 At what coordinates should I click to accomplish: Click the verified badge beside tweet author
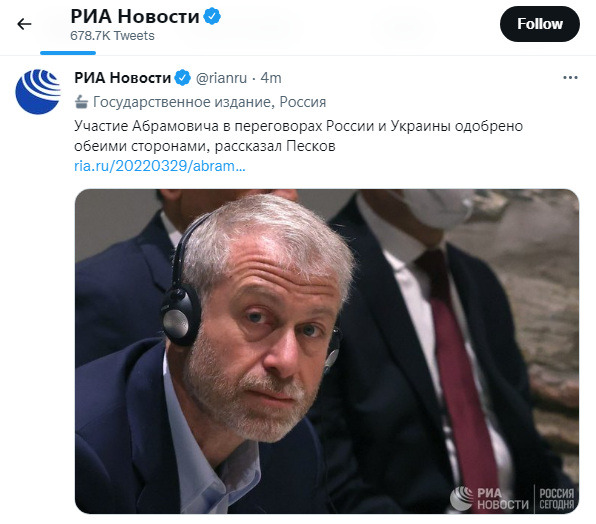coord(182,78)
